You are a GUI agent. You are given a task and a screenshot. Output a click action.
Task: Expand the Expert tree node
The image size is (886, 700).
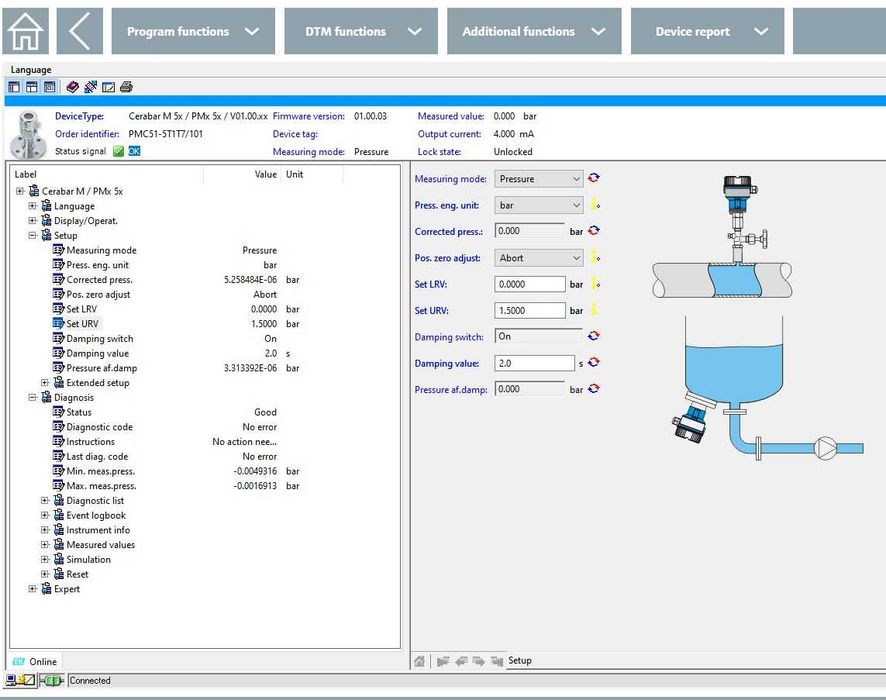coord(33,589)
